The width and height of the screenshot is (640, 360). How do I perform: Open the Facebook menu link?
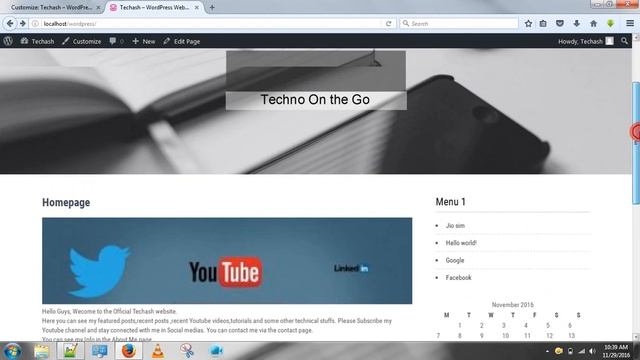[x=458, y=278]
